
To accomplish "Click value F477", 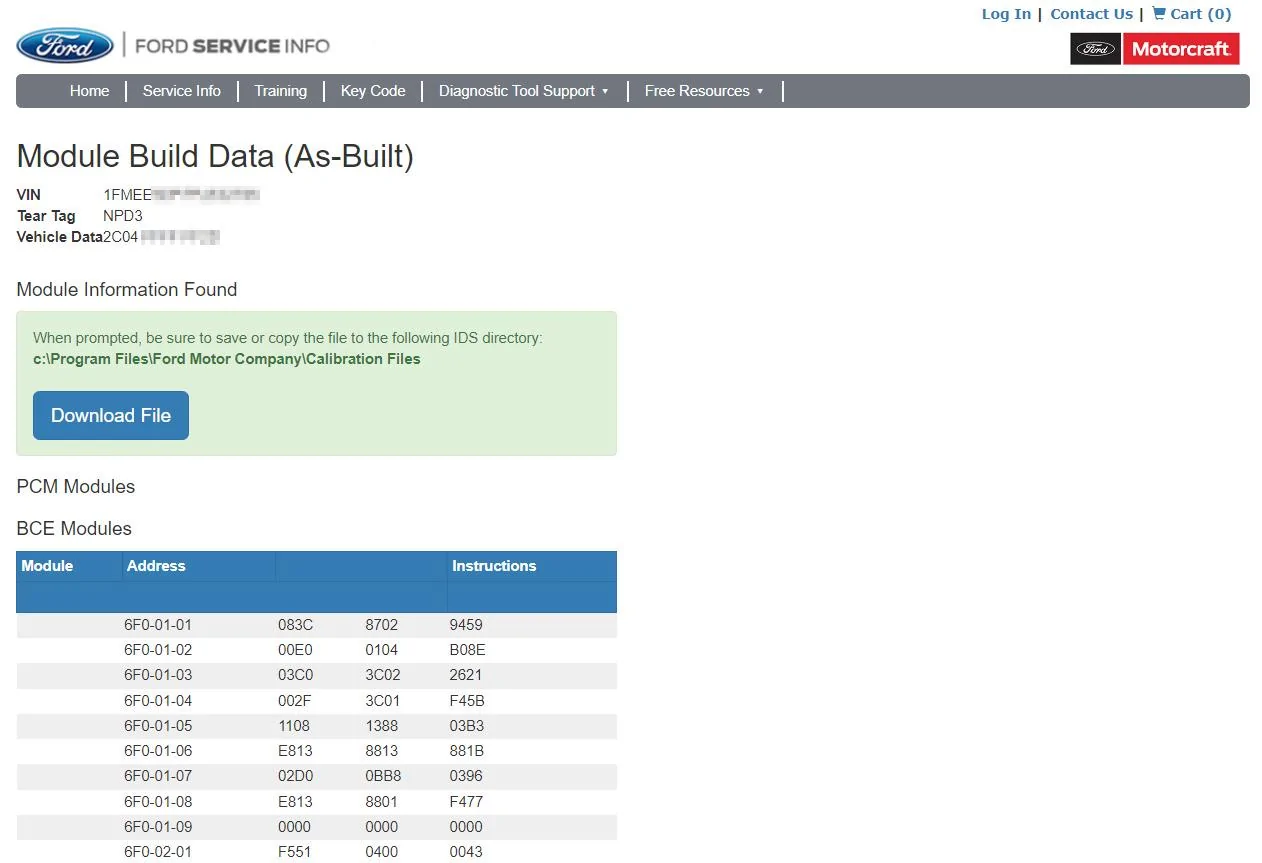I will [x=466, y=802].
